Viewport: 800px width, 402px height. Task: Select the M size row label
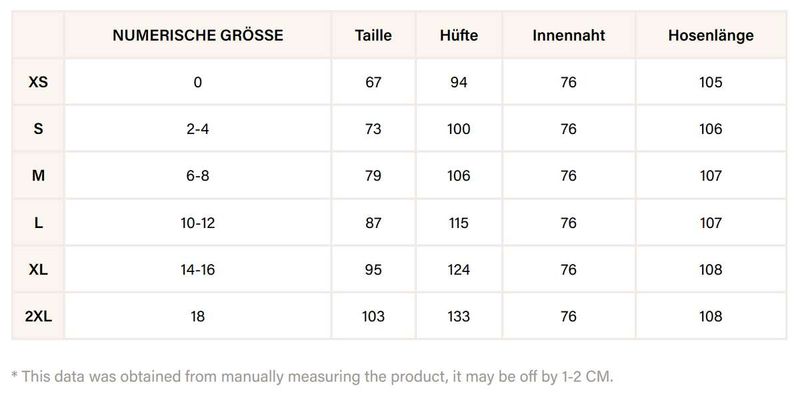[x=38, y=176]
